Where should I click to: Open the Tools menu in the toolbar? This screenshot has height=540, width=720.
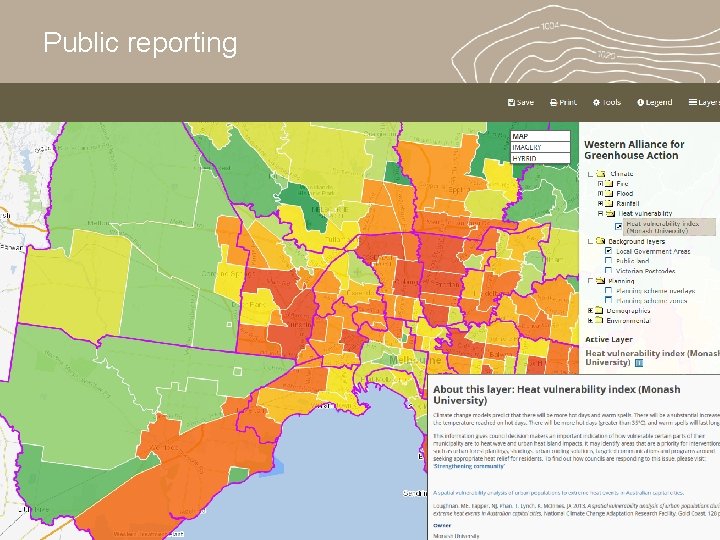click(607, 102)
